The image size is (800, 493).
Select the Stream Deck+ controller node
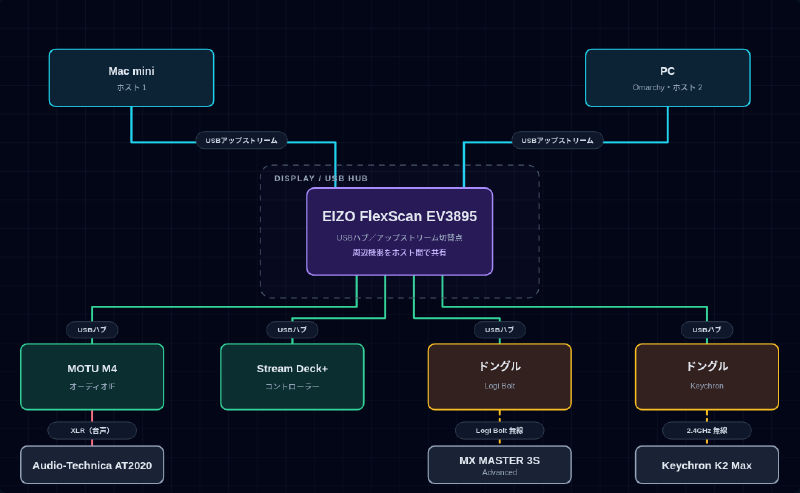click(x=292, y=377)
